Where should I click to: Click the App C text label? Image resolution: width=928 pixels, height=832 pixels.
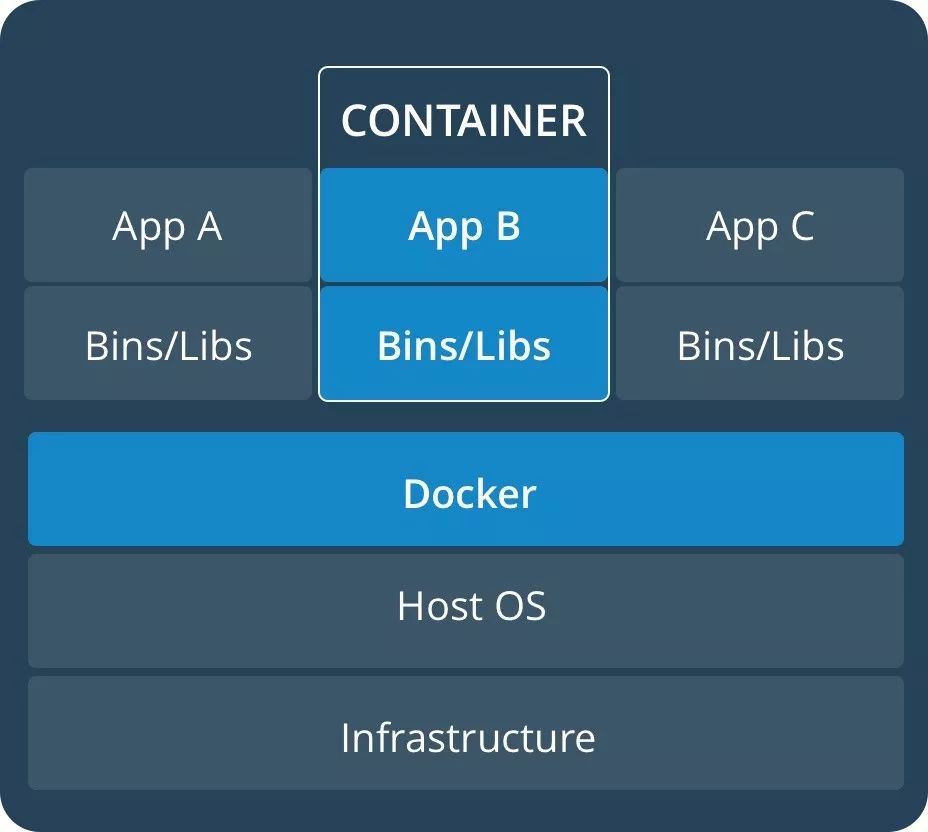[x=760, y=227]
